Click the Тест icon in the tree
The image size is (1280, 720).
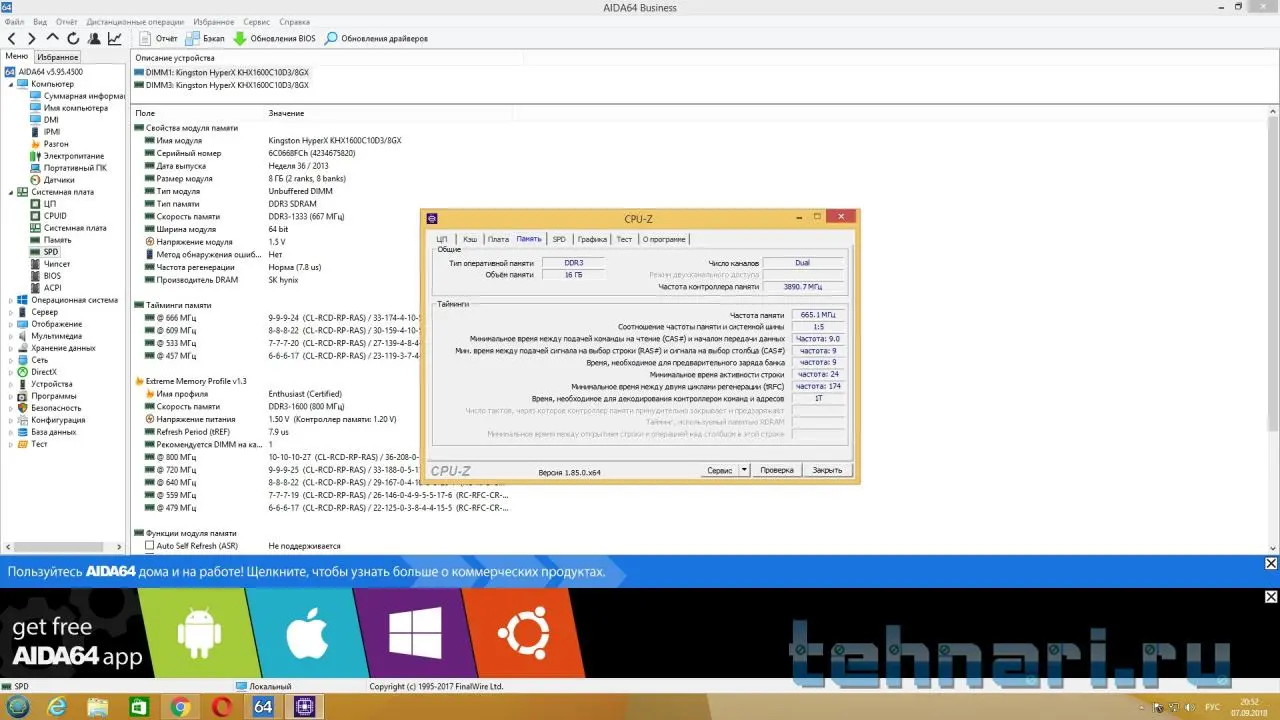(x=23, y=444)
